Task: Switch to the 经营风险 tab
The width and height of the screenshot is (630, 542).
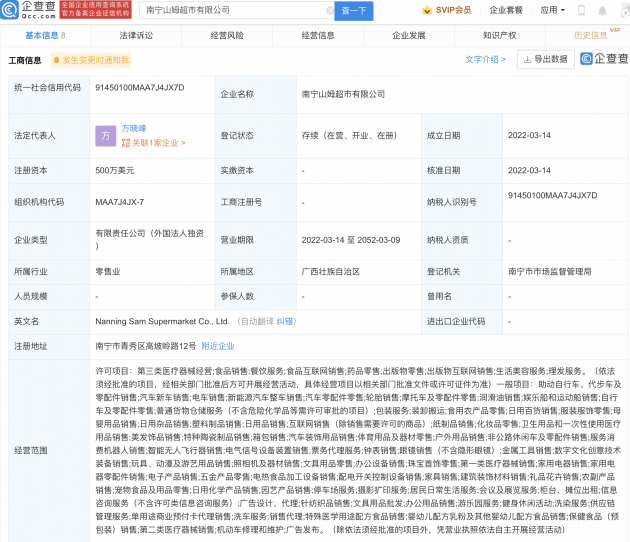Action: click(x=227, y=35)
